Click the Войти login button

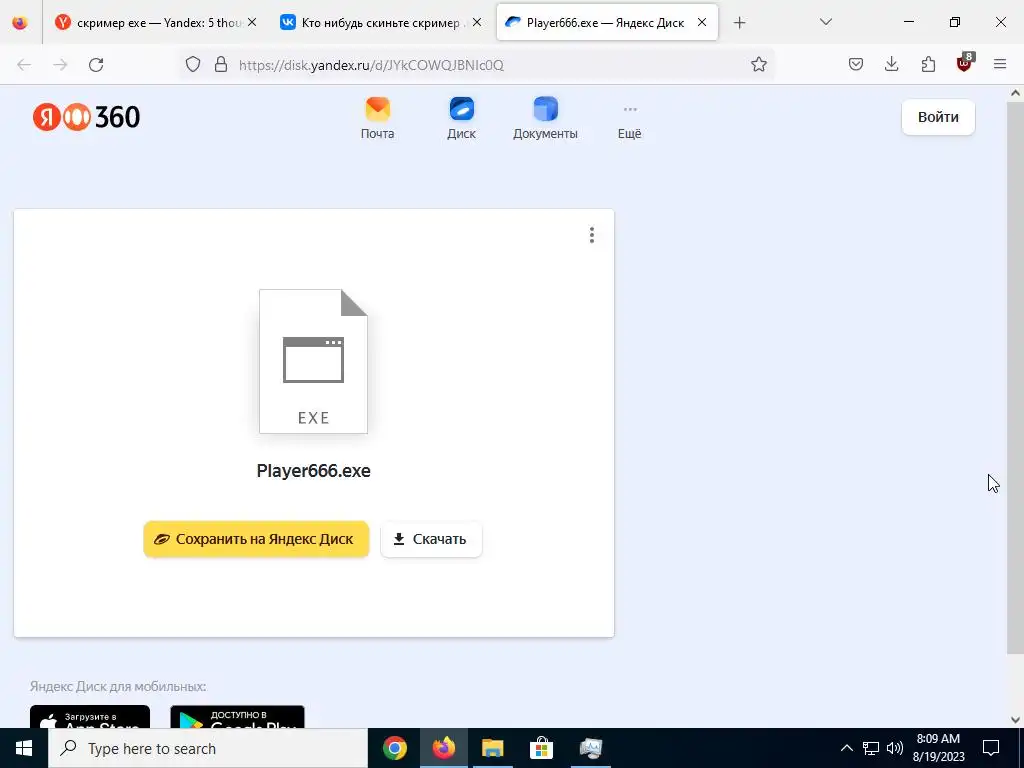[x=938, y=118]
